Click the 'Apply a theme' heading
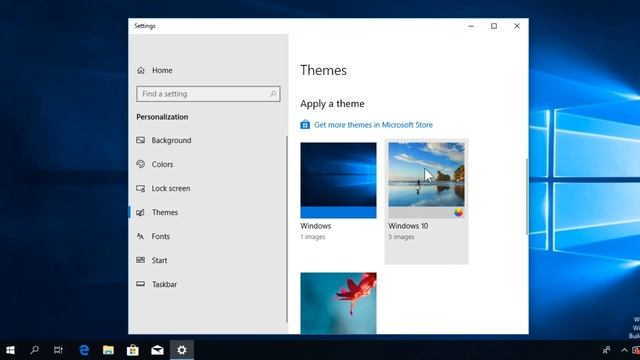The width and height of the screenshot is (640, 360). (x=332, y=104)
